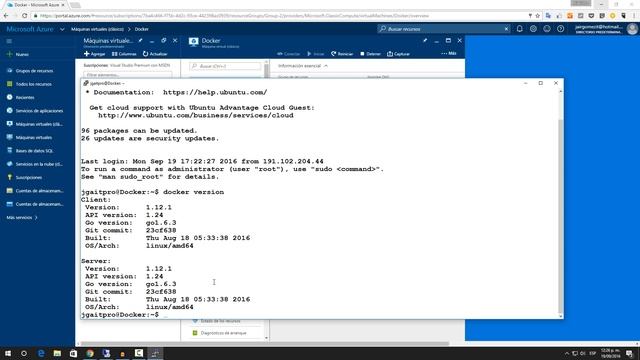Open the account avatar menu
The image size is (640, 360).
632,29
